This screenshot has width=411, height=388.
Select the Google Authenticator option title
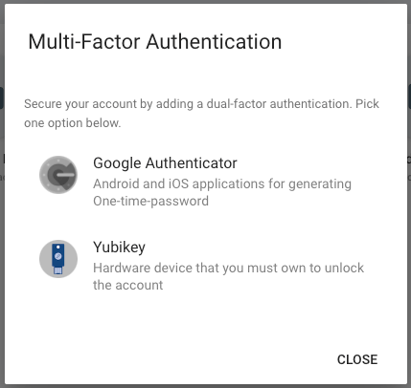[x=165, y=163]
